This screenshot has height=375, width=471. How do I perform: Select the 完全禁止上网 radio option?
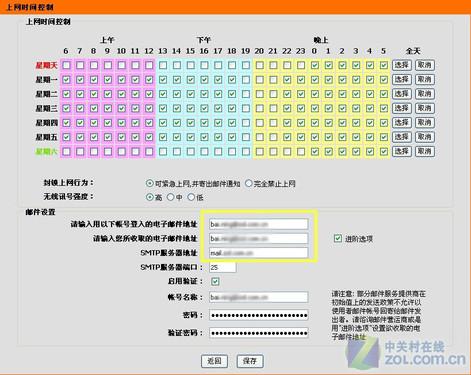click(249, 183)
